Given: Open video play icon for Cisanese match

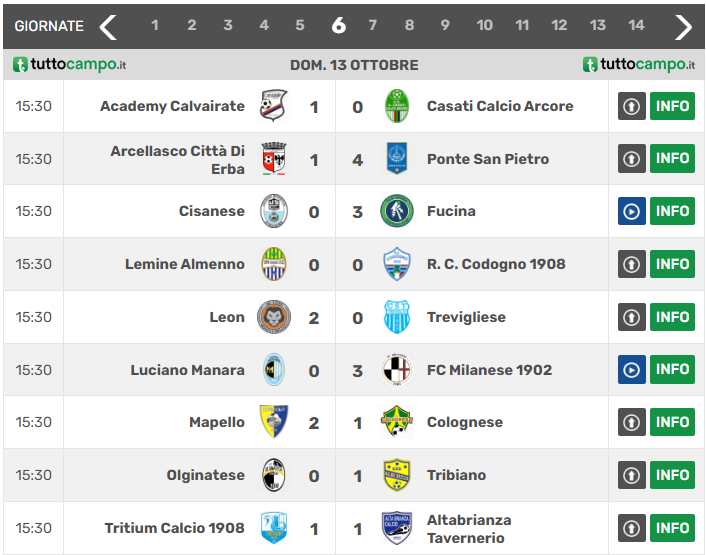Looking at the screenshot, I should click(x=631, y=212).
